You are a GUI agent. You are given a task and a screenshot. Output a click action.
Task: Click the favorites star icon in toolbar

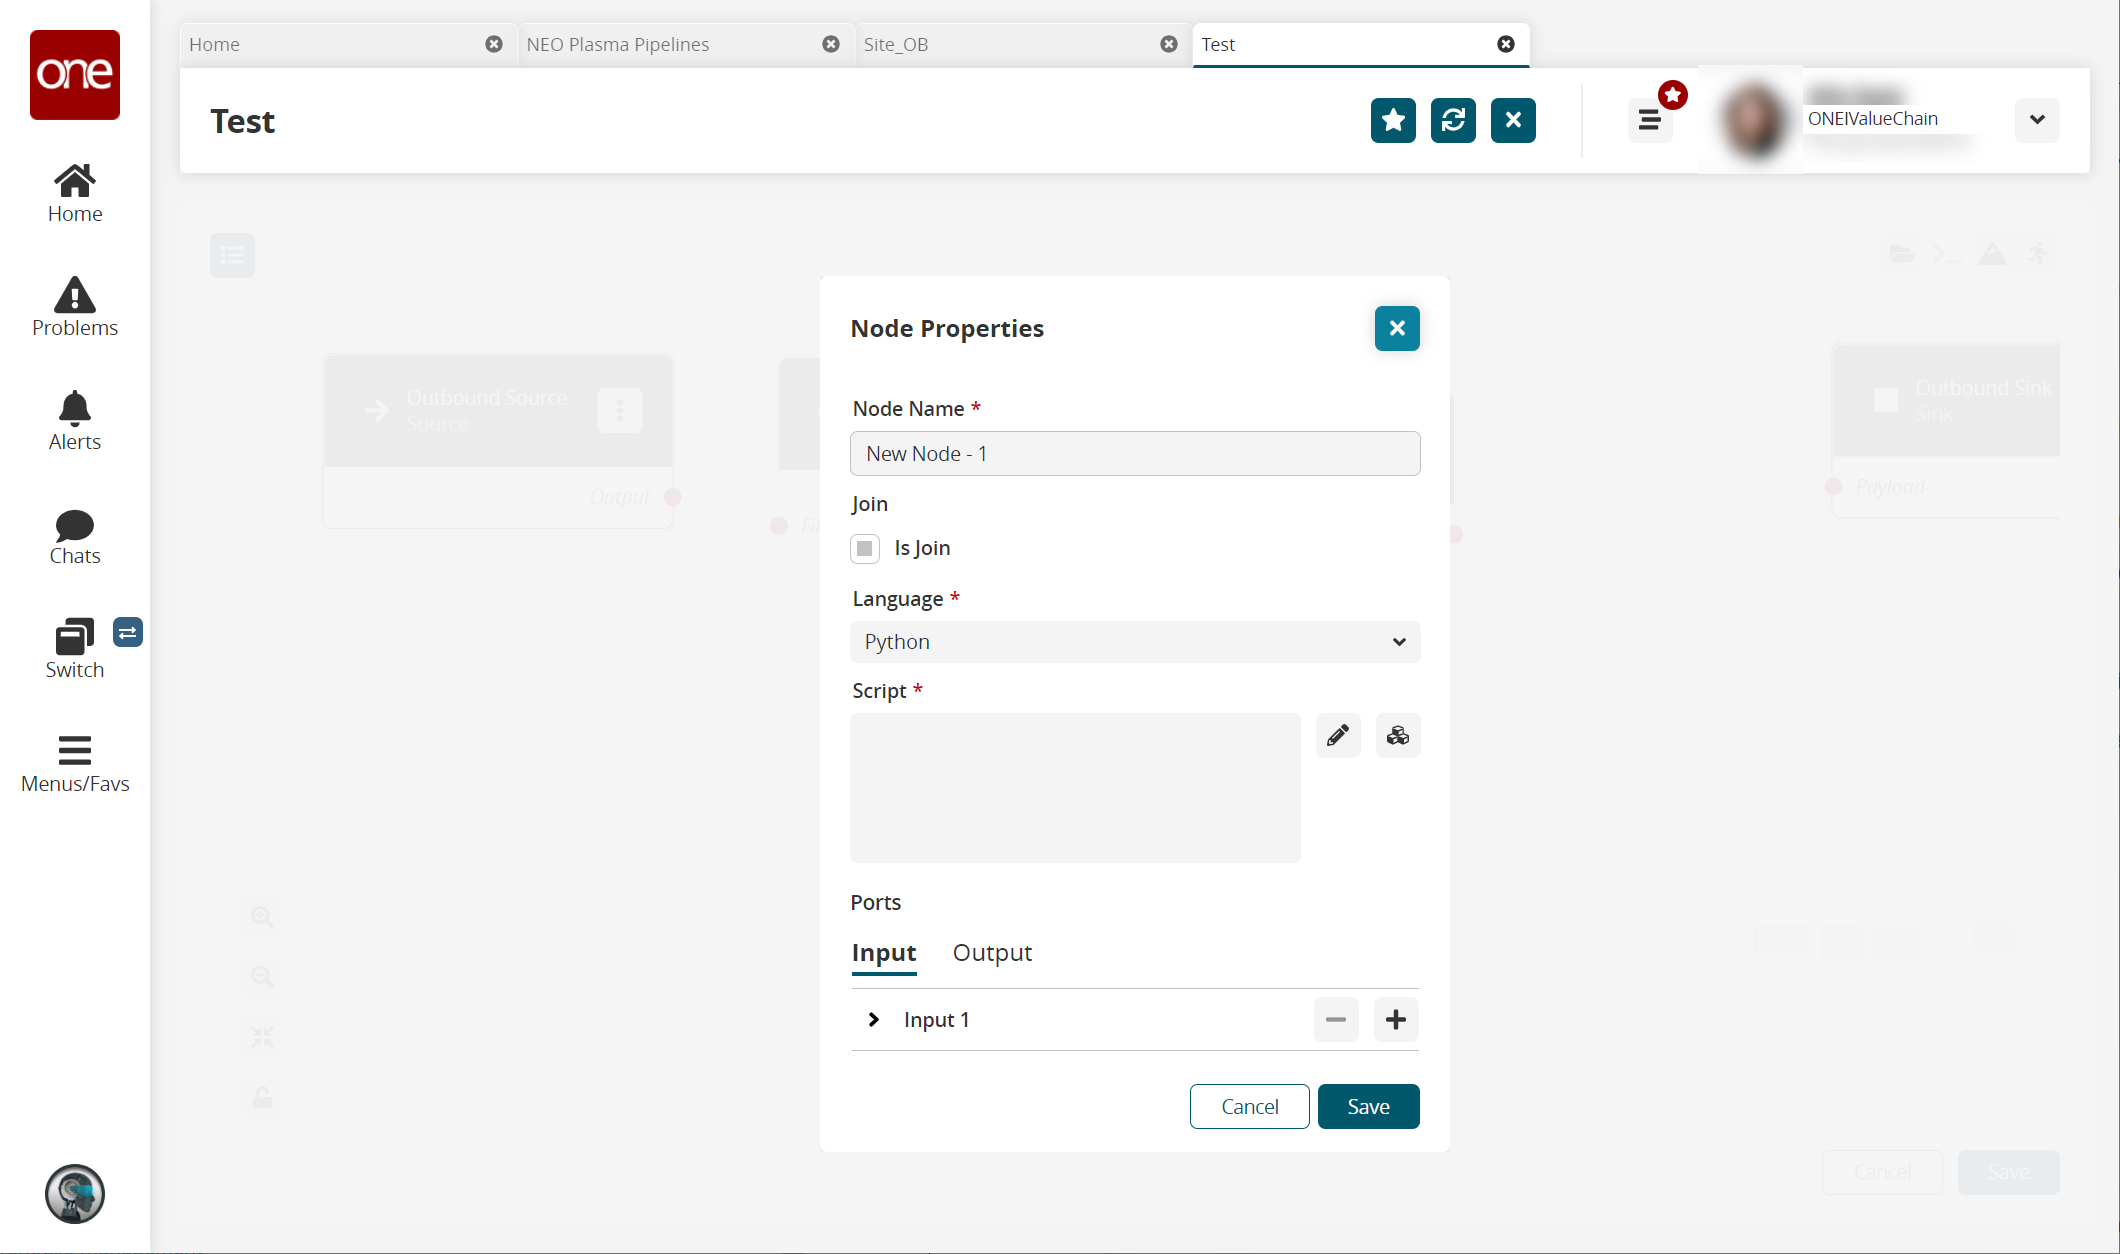(x=1391, y=121)
